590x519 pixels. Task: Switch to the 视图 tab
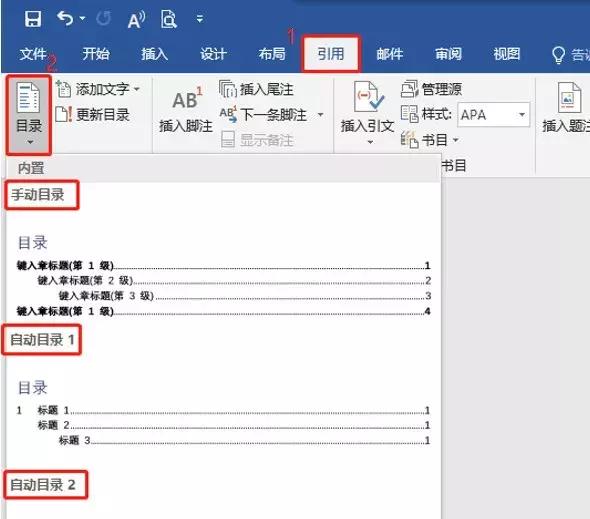coord(506,54)
